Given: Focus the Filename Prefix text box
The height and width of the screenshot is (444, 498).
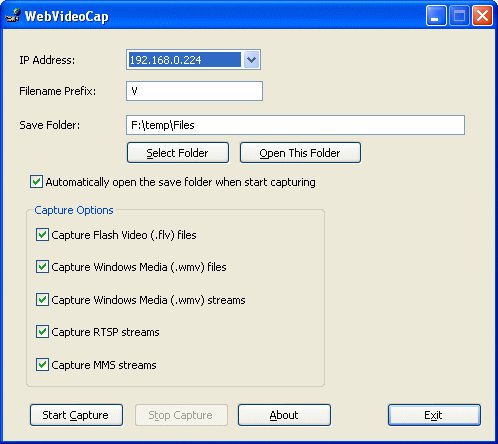Looking at the screenshot, I should 194,91.
